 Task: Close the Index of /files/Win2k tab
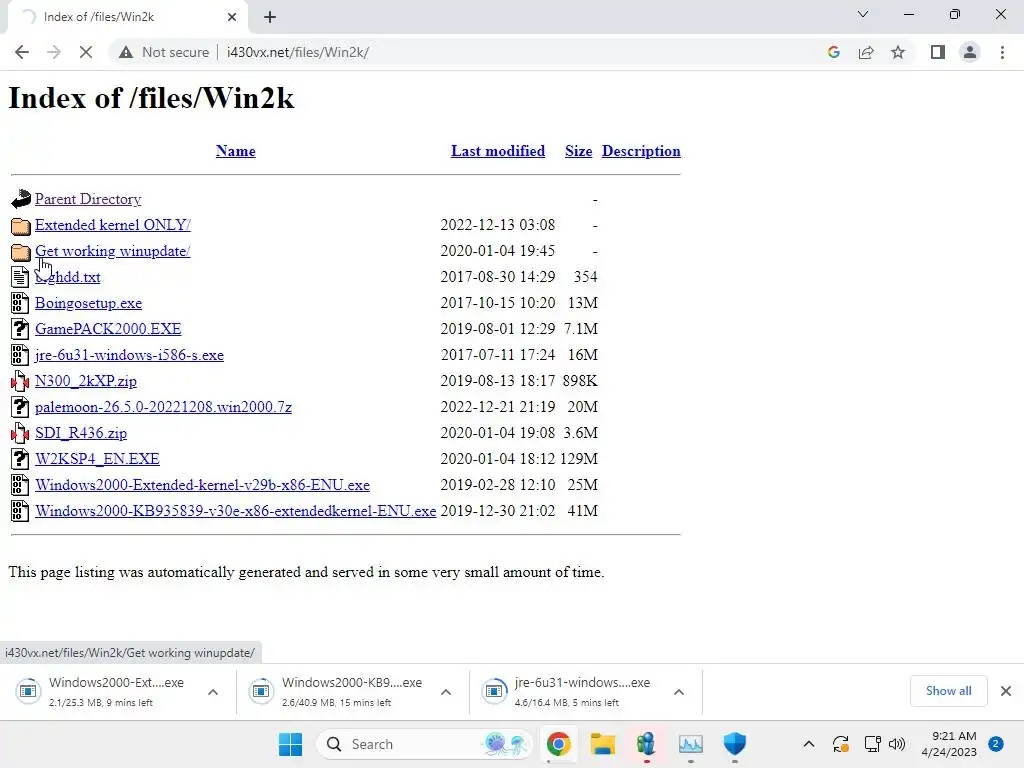pyautogui.click(x=232, y=17)
